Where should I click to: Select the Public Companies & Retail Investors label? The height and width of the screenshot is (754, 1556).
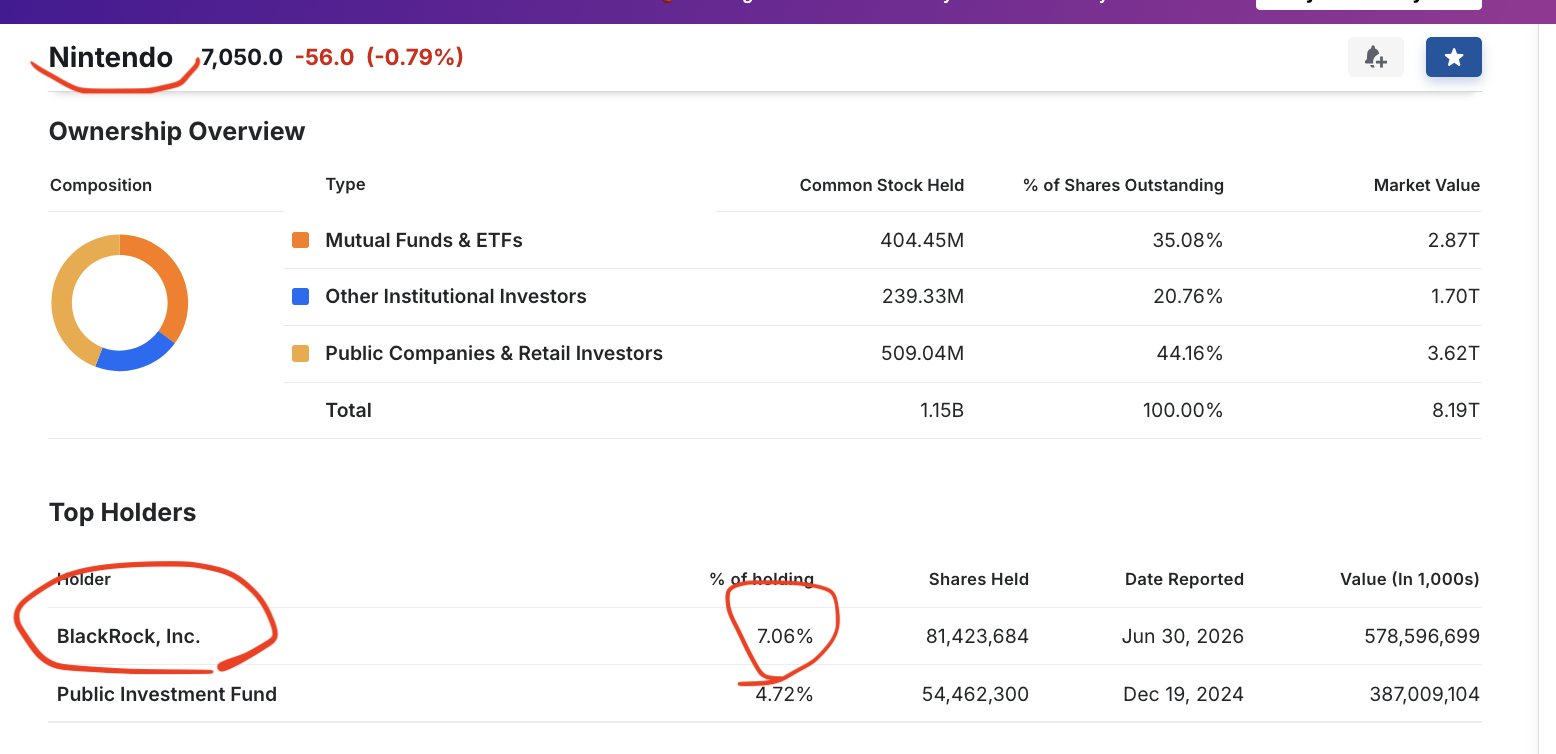click(494, 353)
